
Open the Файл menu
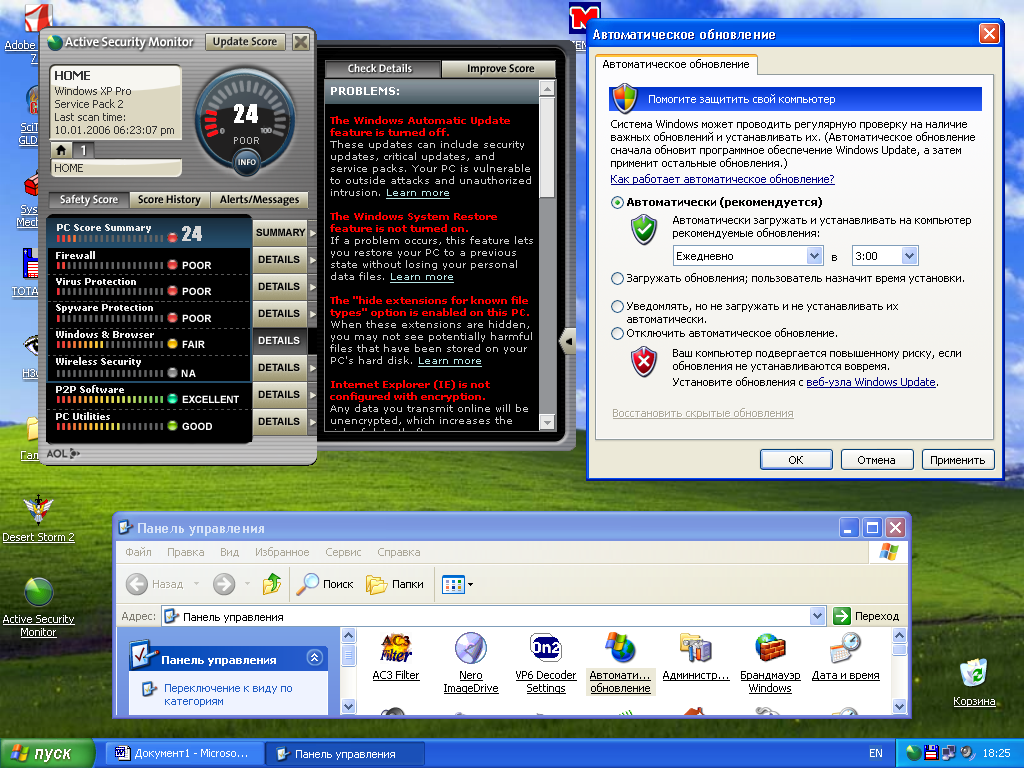click(x=138, y=552)
